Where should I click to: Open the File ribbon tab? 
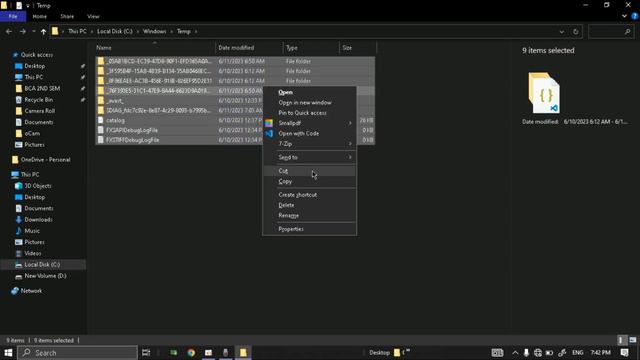(x=13, y=16)
